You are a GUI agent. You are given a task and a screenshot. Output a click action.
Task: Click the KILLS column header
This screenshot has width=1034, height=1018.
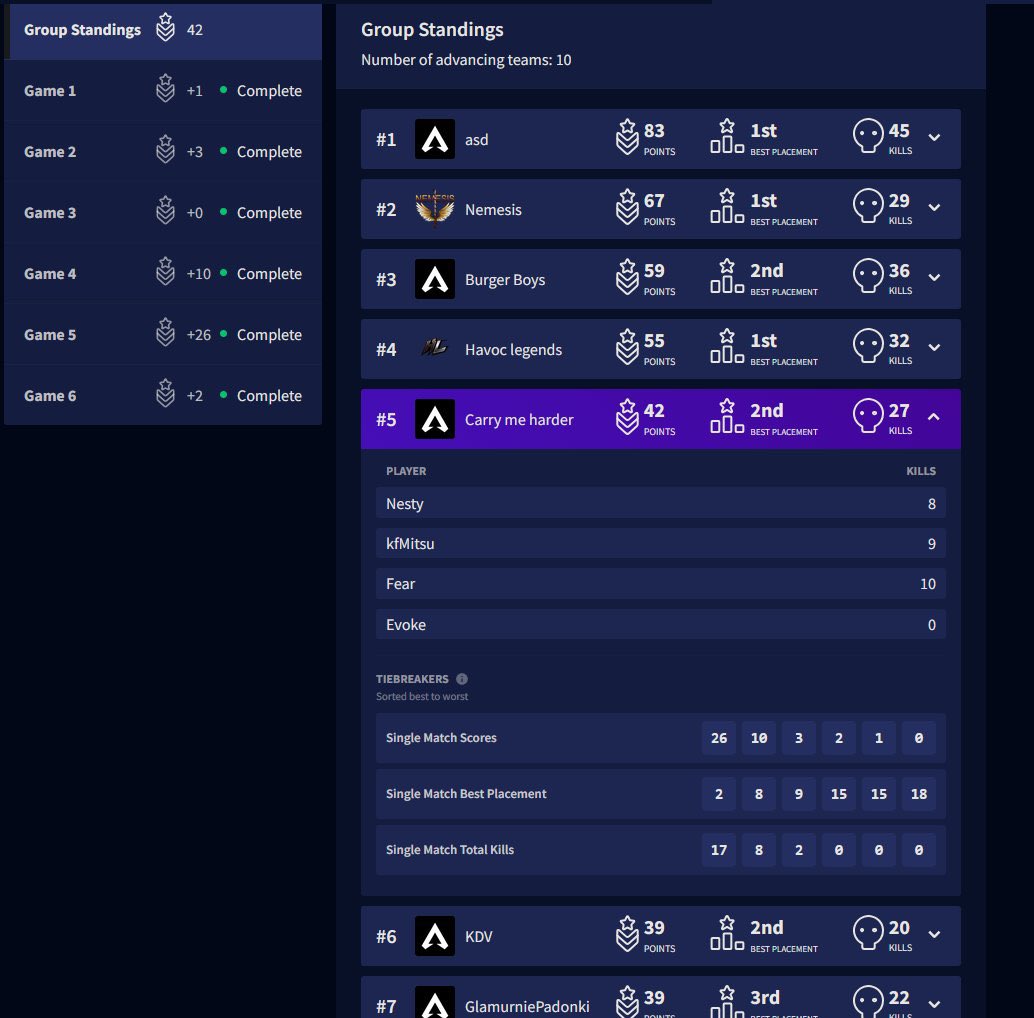point(921,471)
